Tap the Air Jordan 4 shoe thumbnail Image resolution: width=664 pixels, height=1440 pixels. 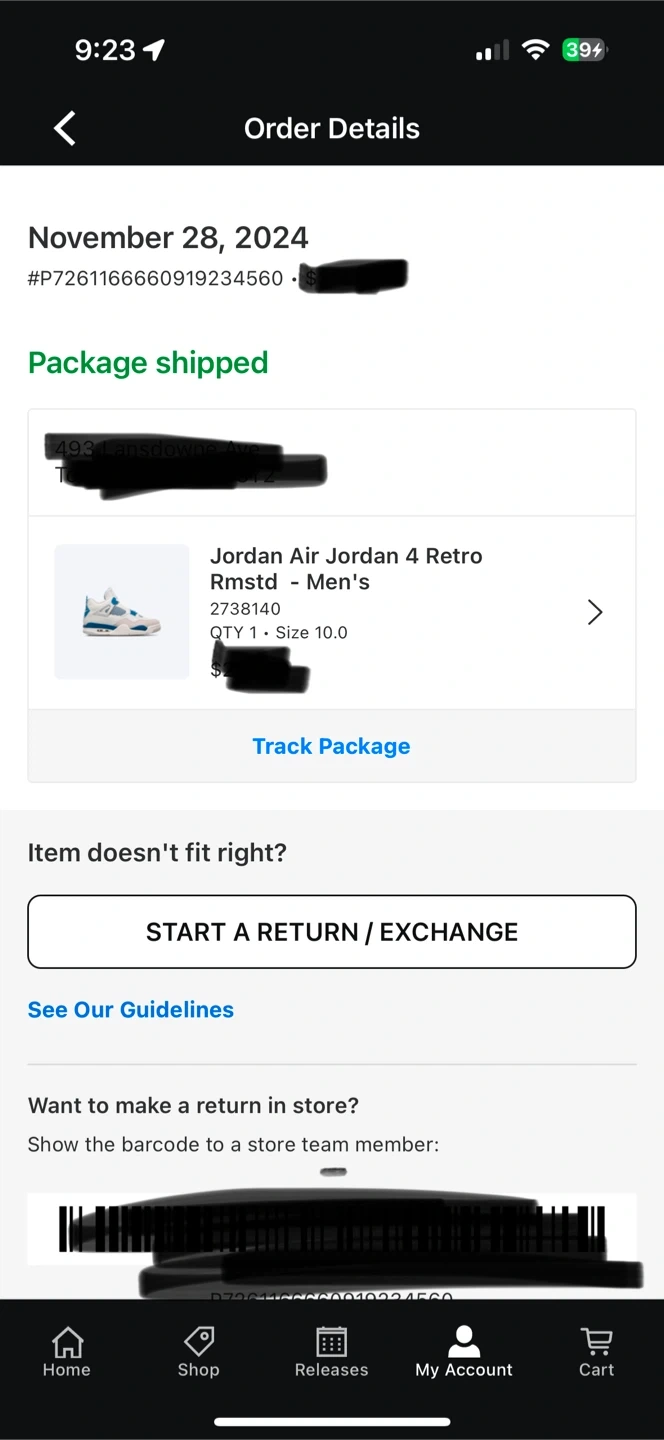coord(122,612)
